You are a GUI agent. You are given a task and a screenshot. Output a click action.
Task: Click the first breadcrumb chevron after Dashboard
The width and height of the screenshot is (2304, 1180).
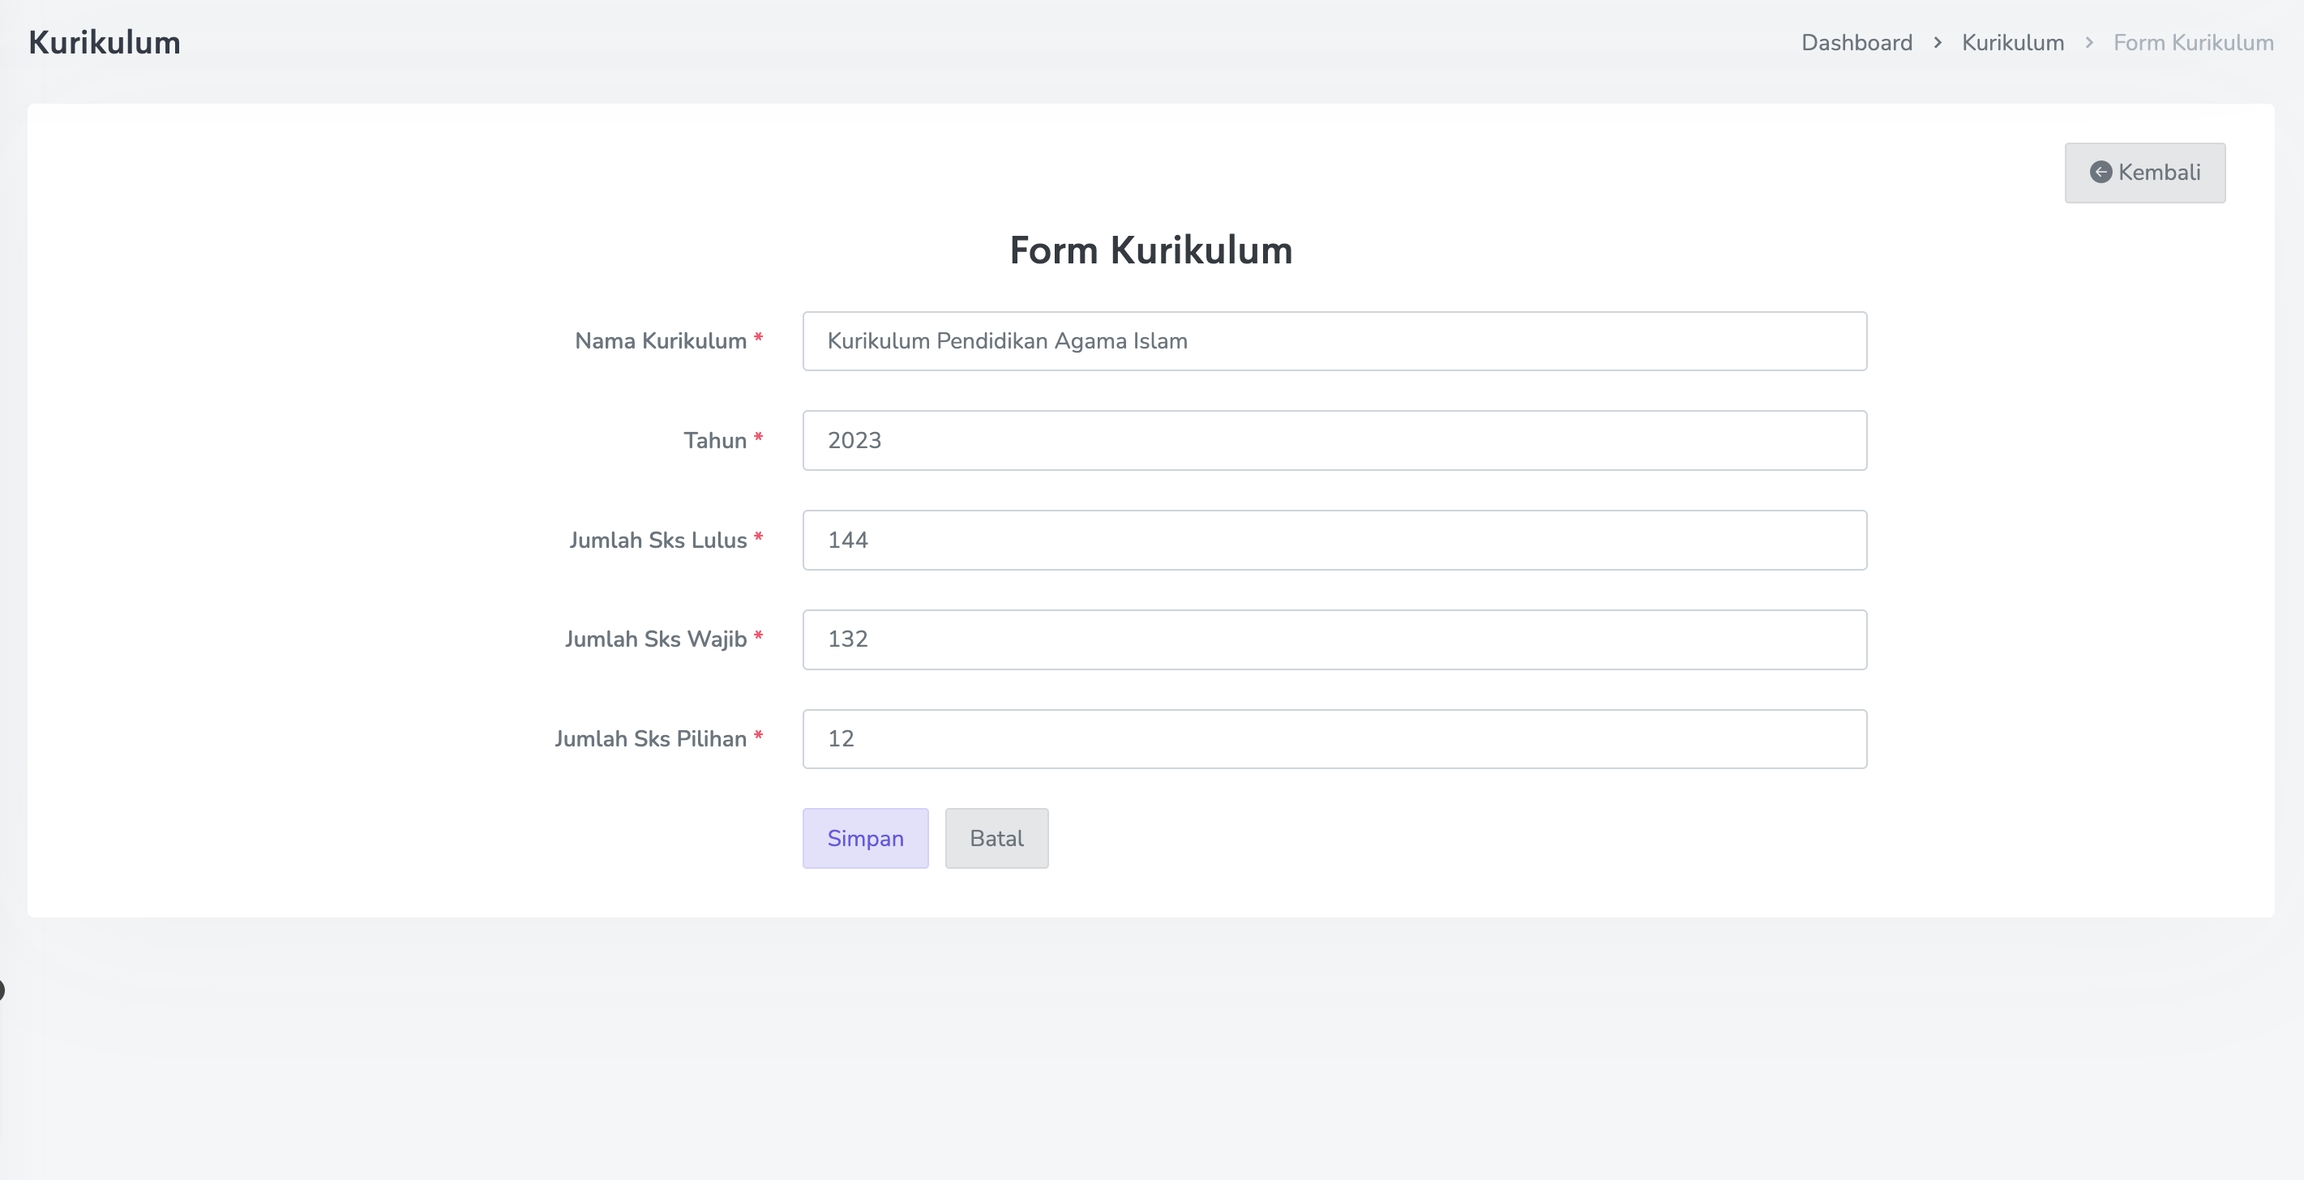(1937, 43)
